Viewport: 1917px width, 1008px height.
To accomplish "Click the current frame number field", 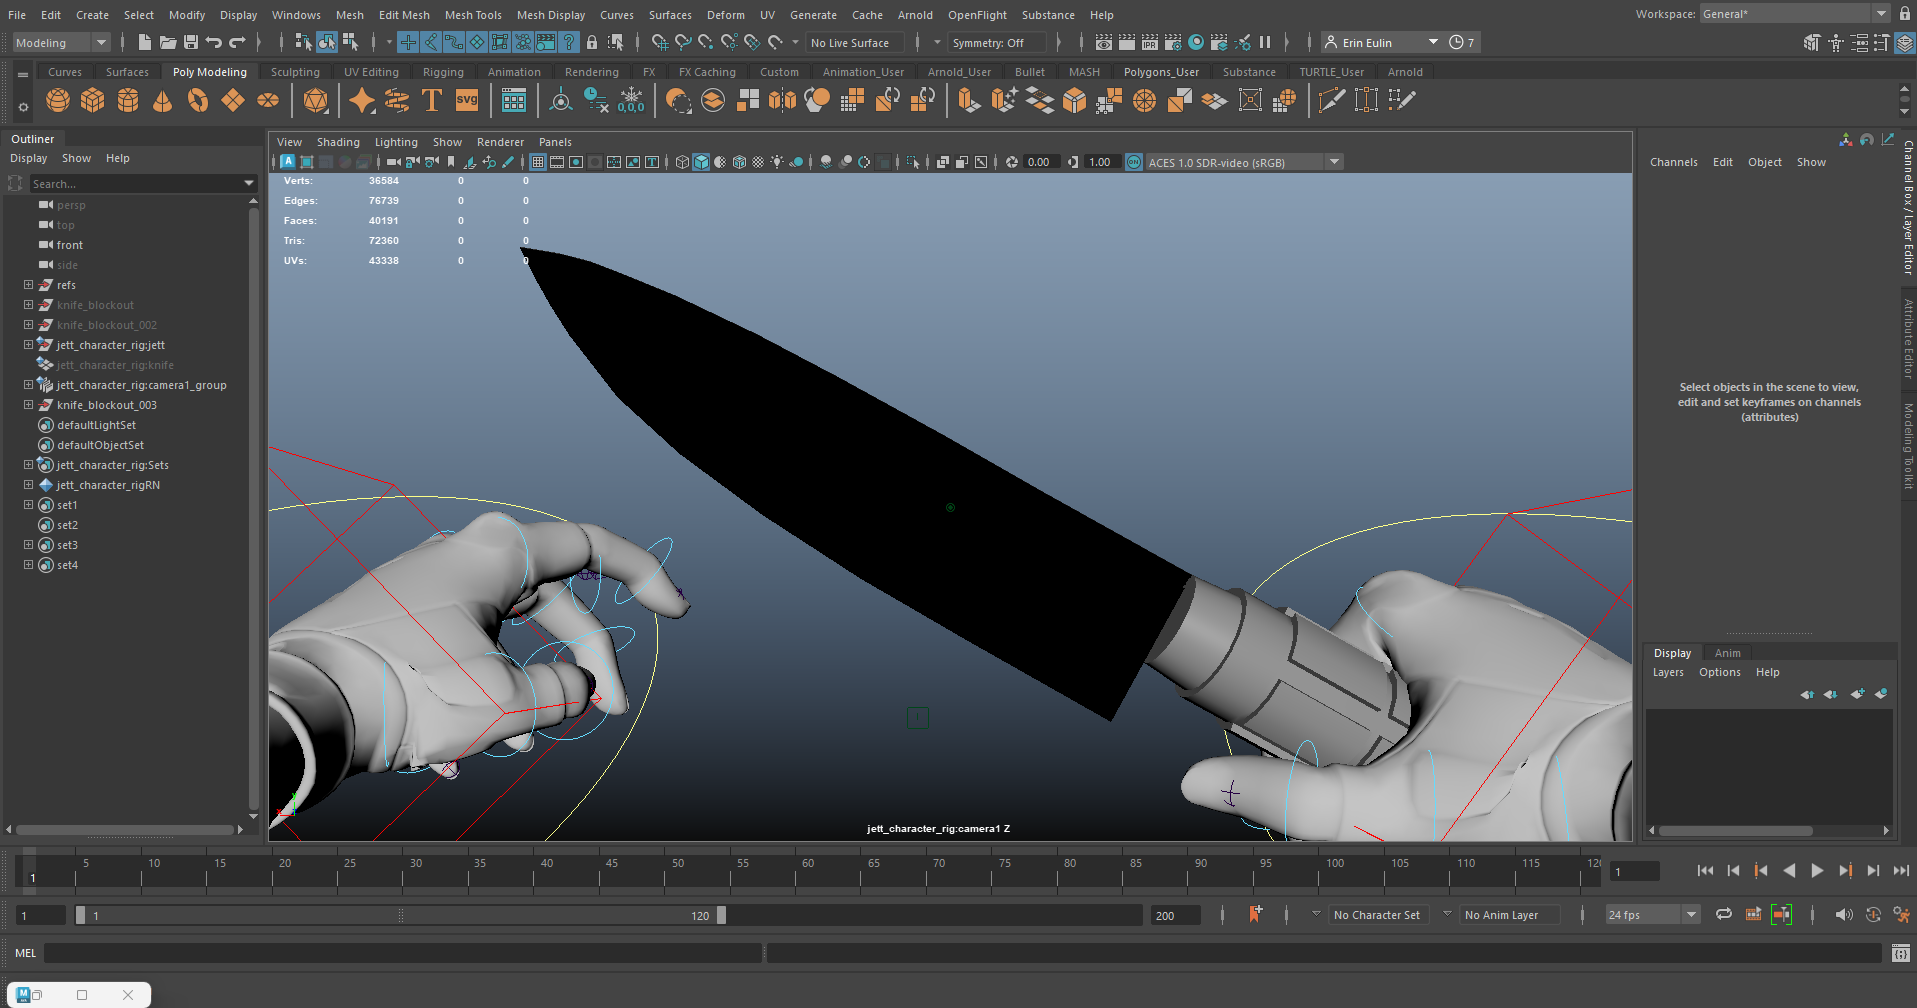I will tap(1634, 871).
